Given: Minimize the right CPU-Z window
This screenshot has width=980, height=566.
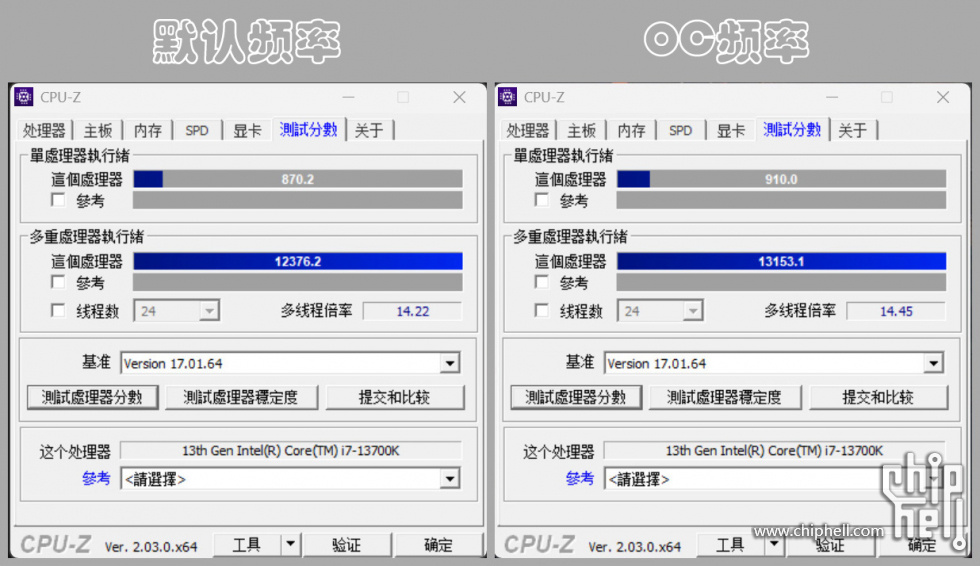Looking at the screenshot, I should pyautogui.click(x=832, y=97).
